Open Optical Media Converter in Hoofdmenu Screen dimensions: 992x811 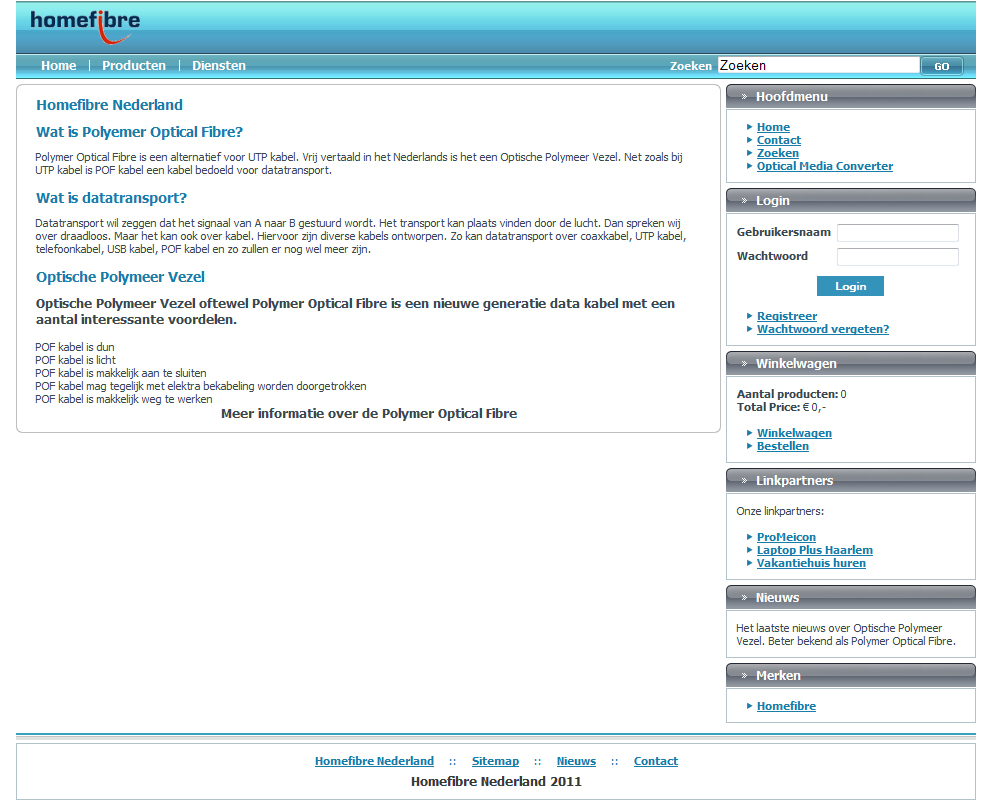(824, 166)
